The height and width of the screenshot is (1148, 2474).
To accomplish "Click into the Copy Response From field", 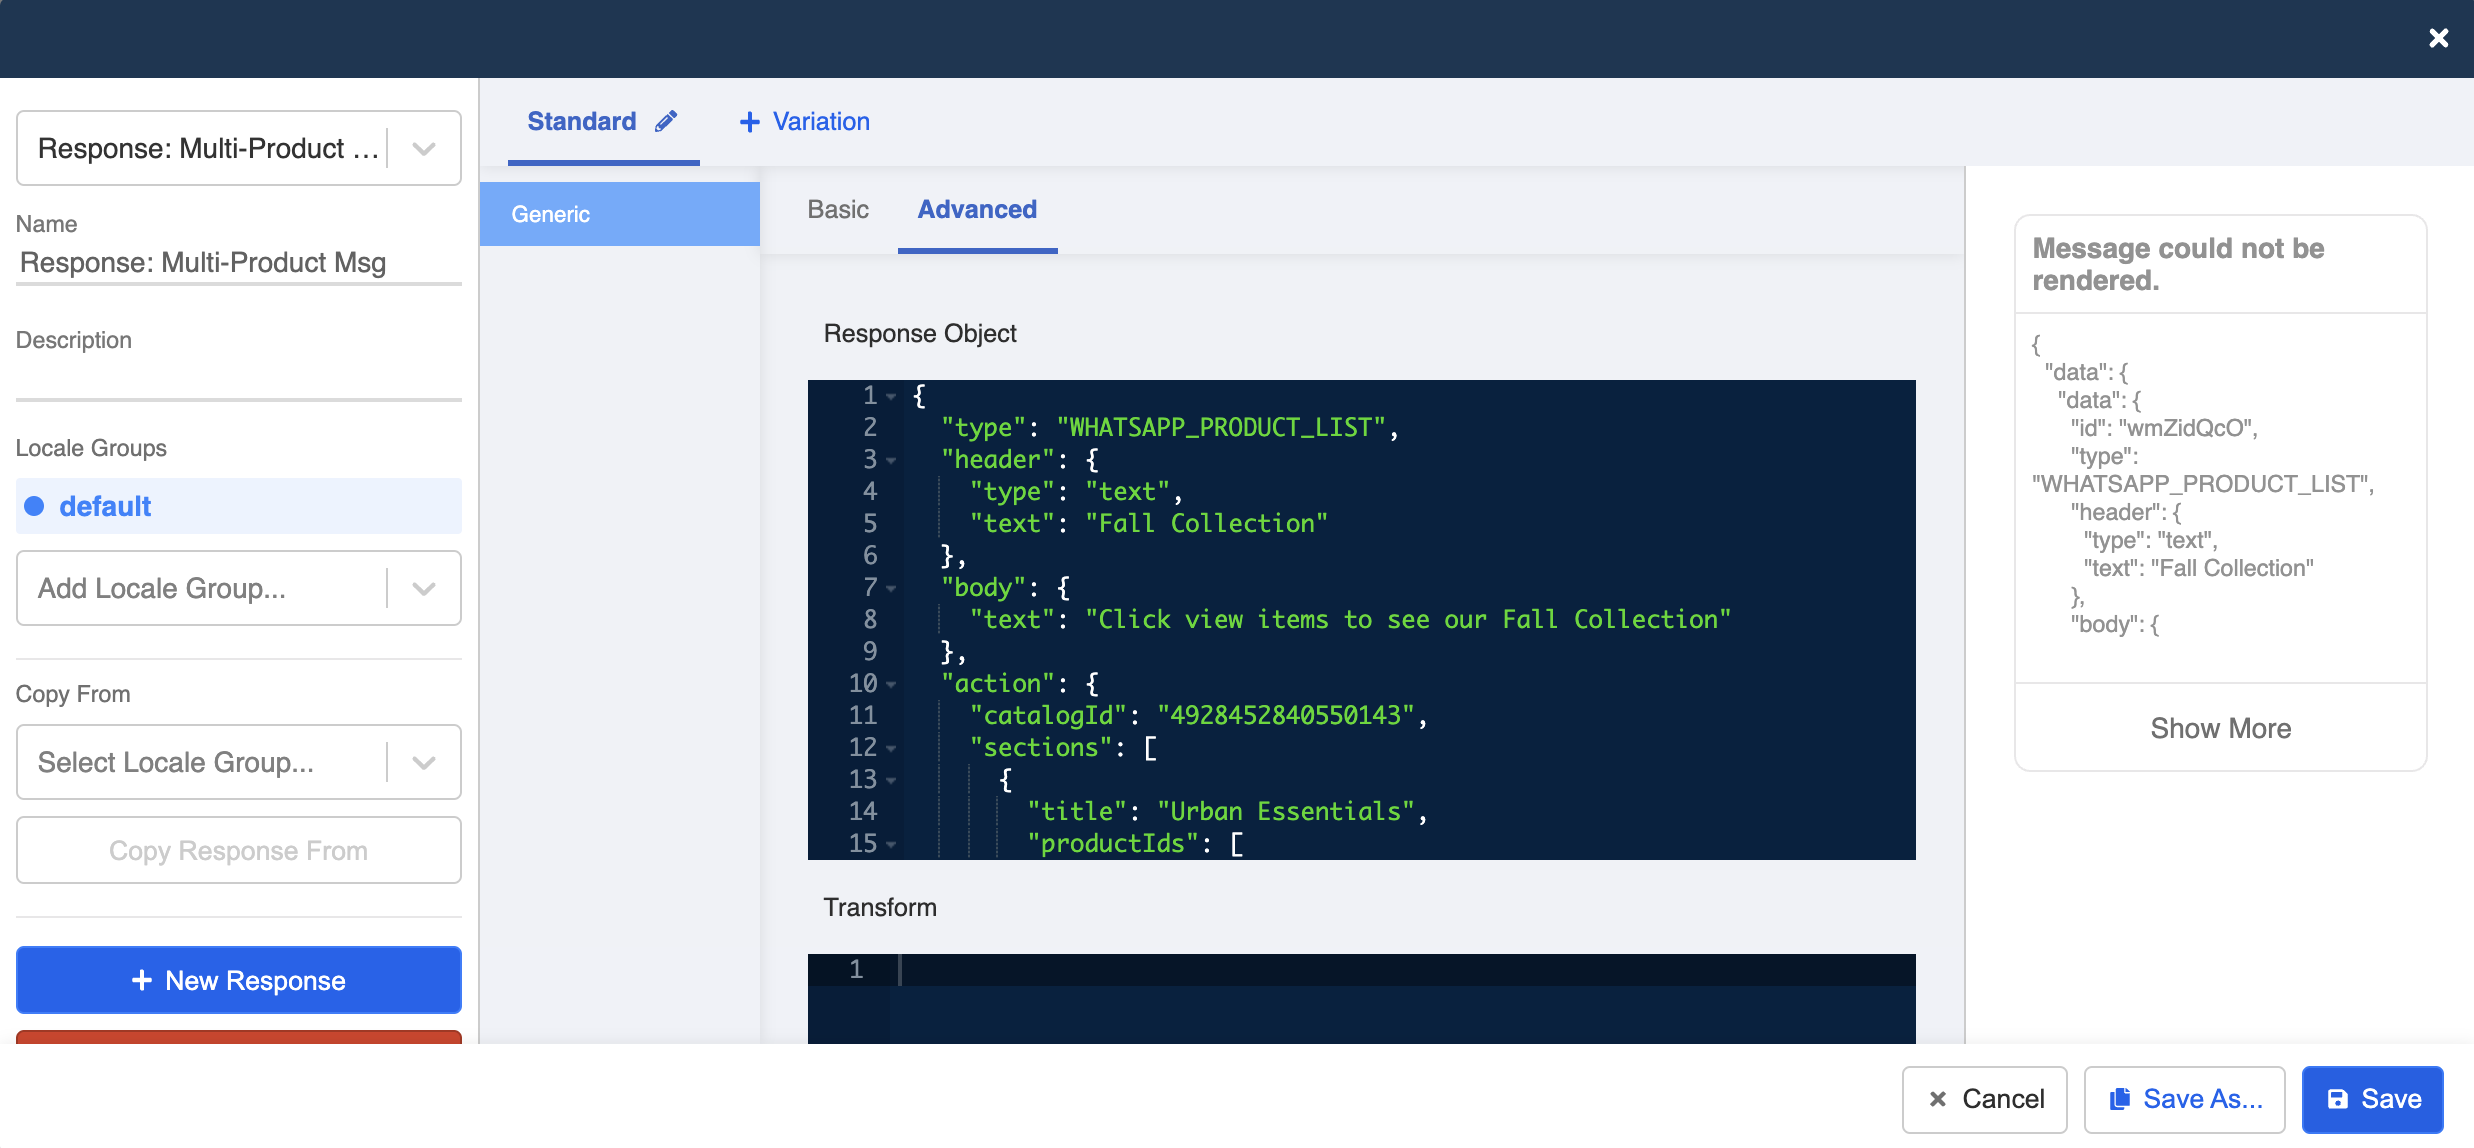I will point(238,850).
